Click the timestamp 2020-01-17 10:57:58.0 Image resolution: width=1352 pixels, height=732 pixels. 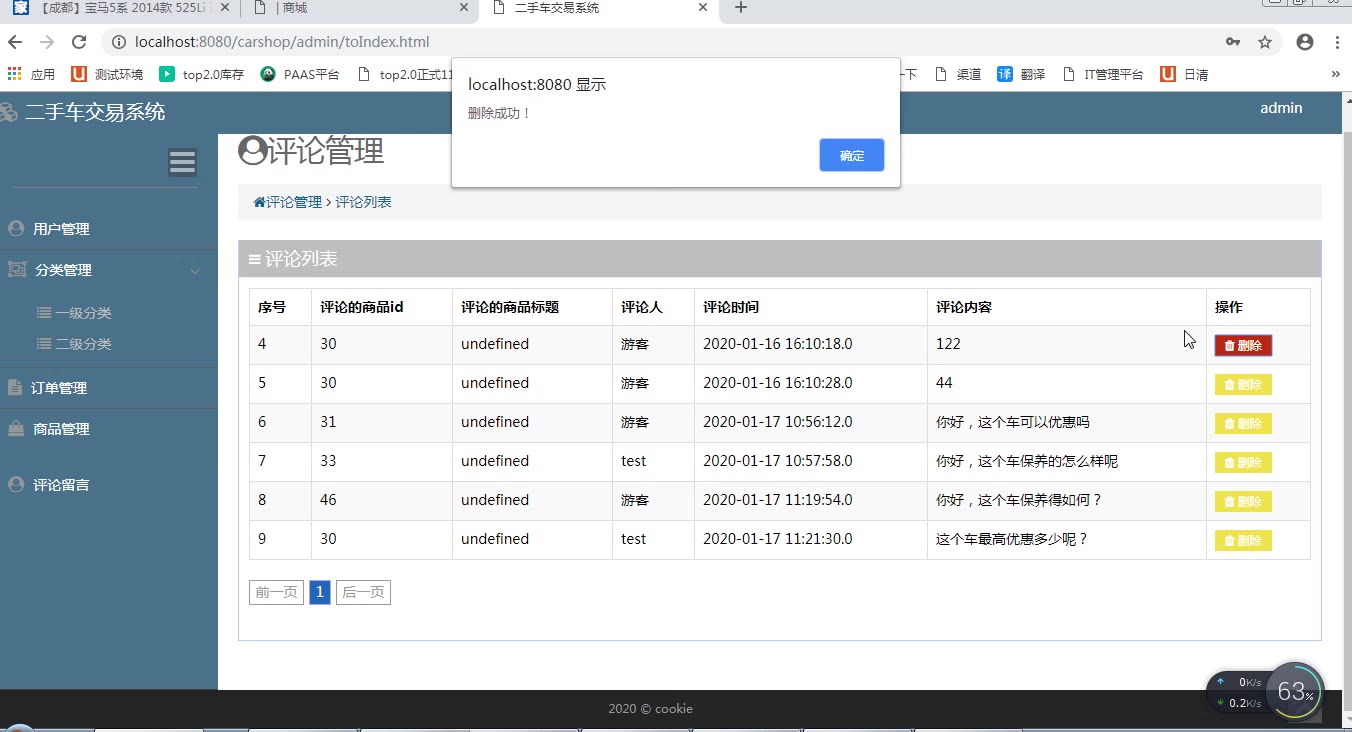(778, 461)
